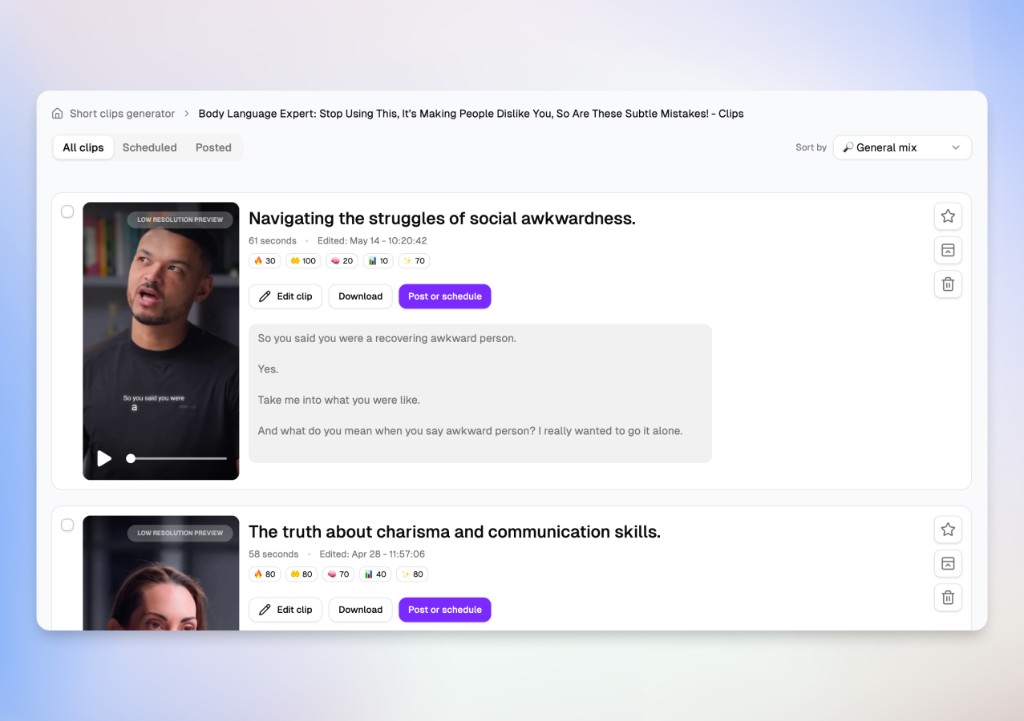The height and width of the screenshot is (721, 1024).
Task: Click the score 100 badge on first clip
Action: point(303,261)
